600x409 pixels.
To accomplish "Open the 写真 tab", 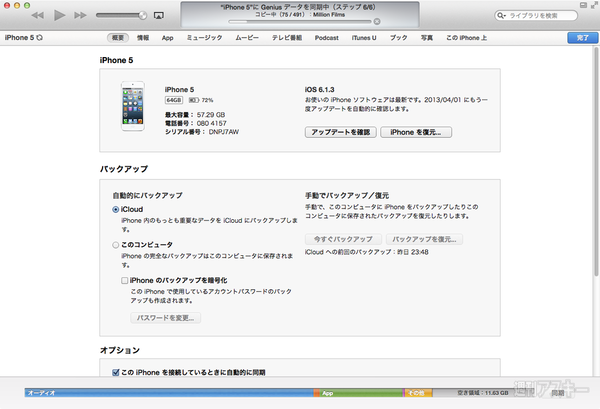I will click(427, 38).
